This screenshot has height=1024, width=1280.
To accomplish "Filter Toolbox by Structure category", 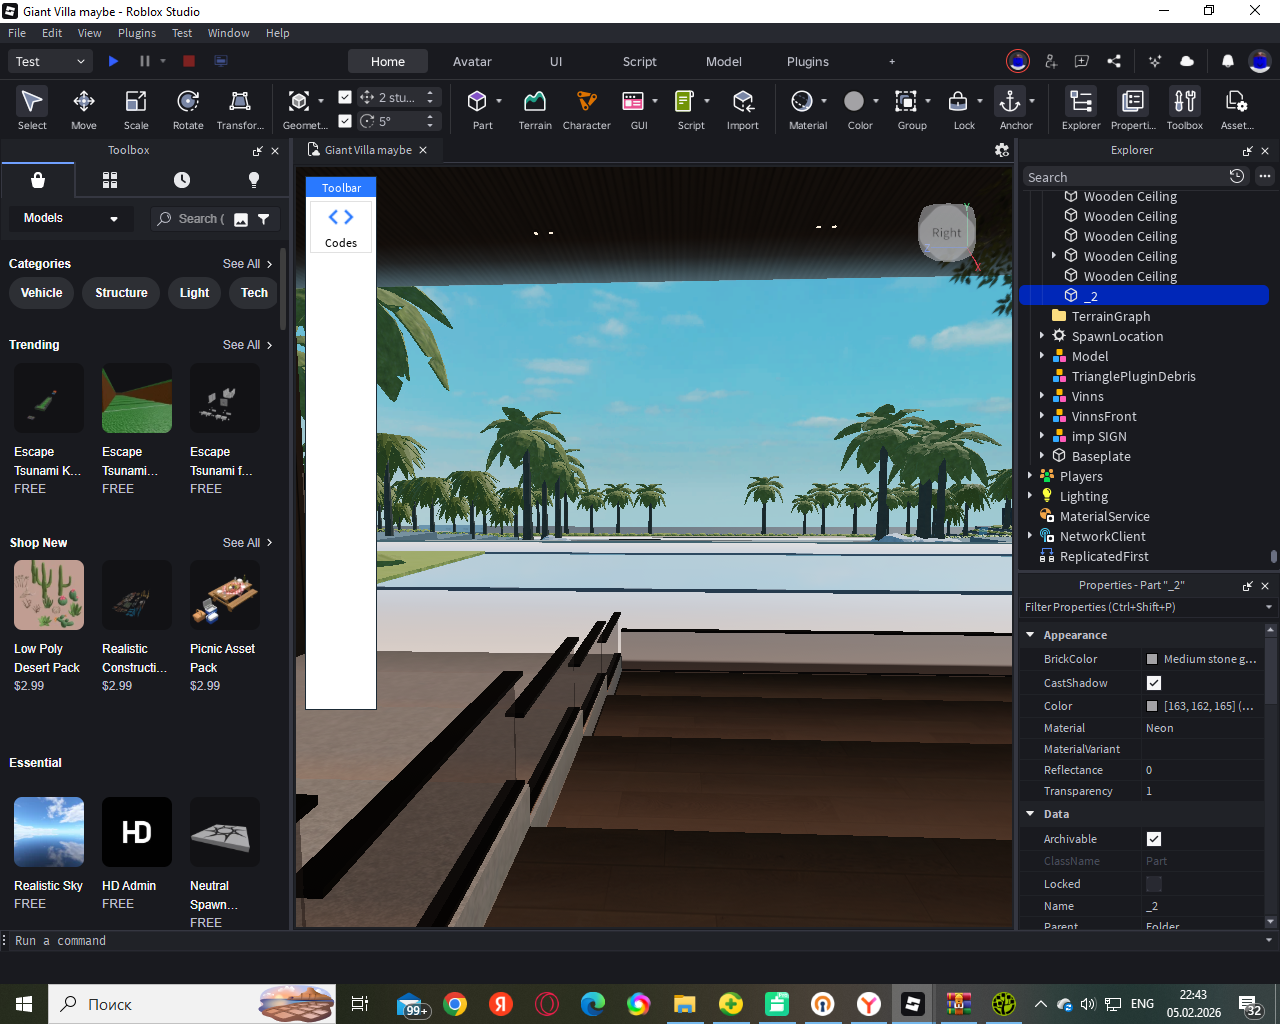I will click(x=121, y=293).
